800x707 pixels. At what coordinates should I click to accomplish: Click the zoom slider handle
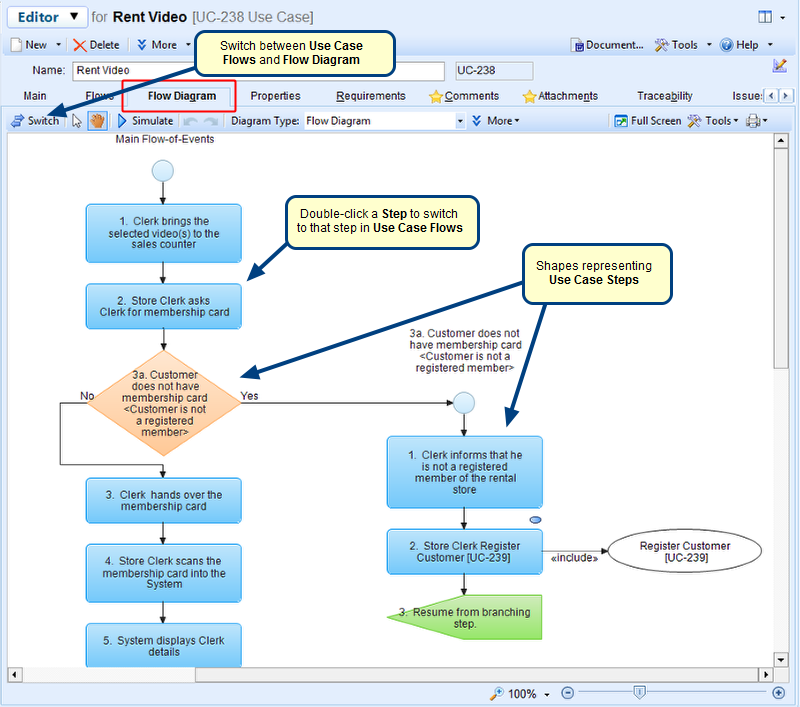pos(639,693)
